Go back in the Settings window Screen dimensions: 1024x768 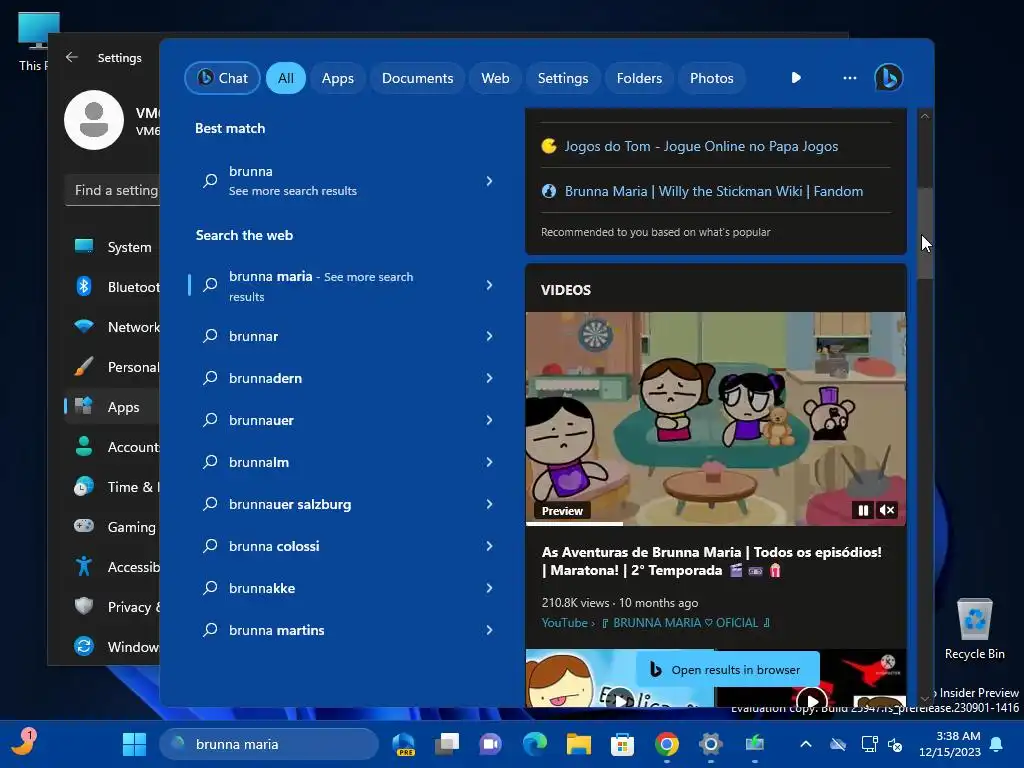[x=72, y=57]
